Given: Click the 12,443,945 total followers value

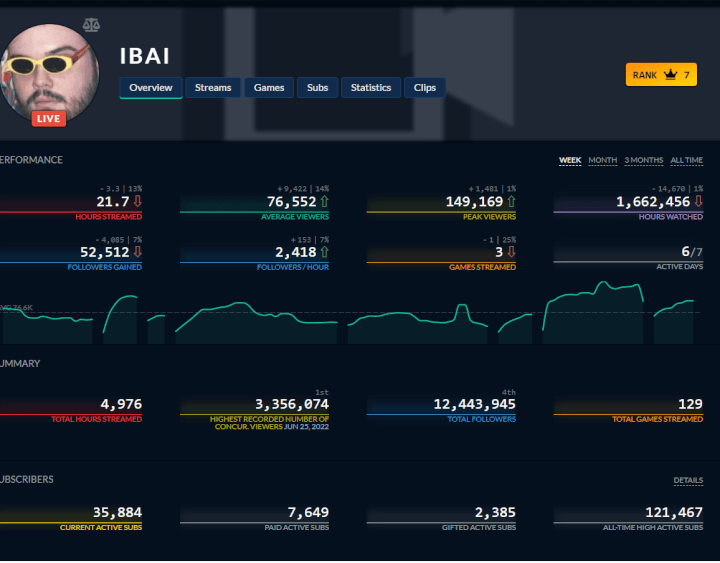Looking at the screenshot, I should coord(475,404).
